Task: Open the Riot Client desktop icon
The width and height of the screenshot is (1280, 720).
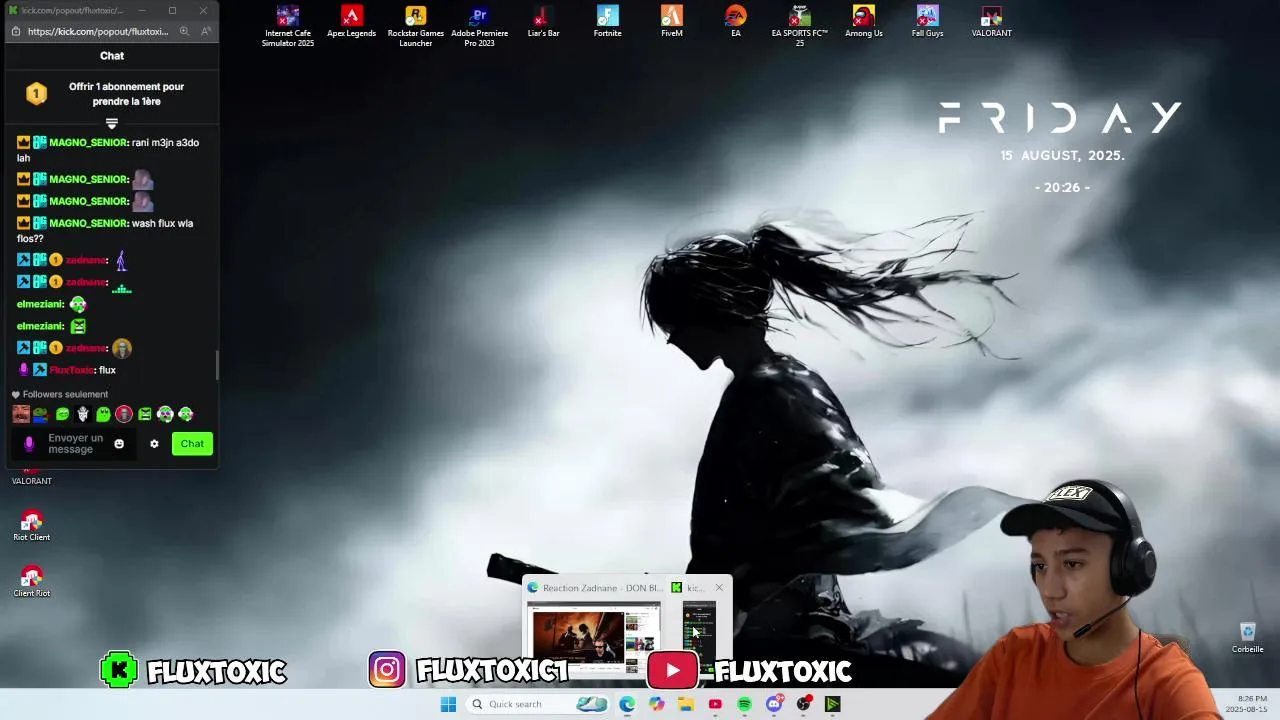Action: coord(31,526)
